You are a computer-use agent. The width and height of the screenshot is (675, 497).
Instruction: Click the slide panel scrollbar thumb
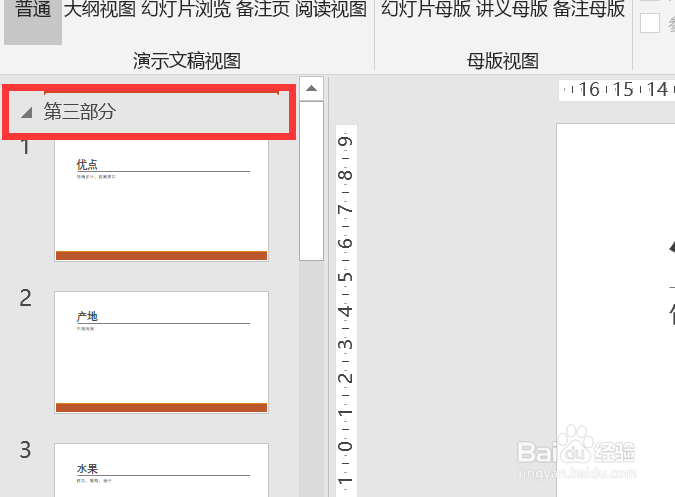coord(311,181)
